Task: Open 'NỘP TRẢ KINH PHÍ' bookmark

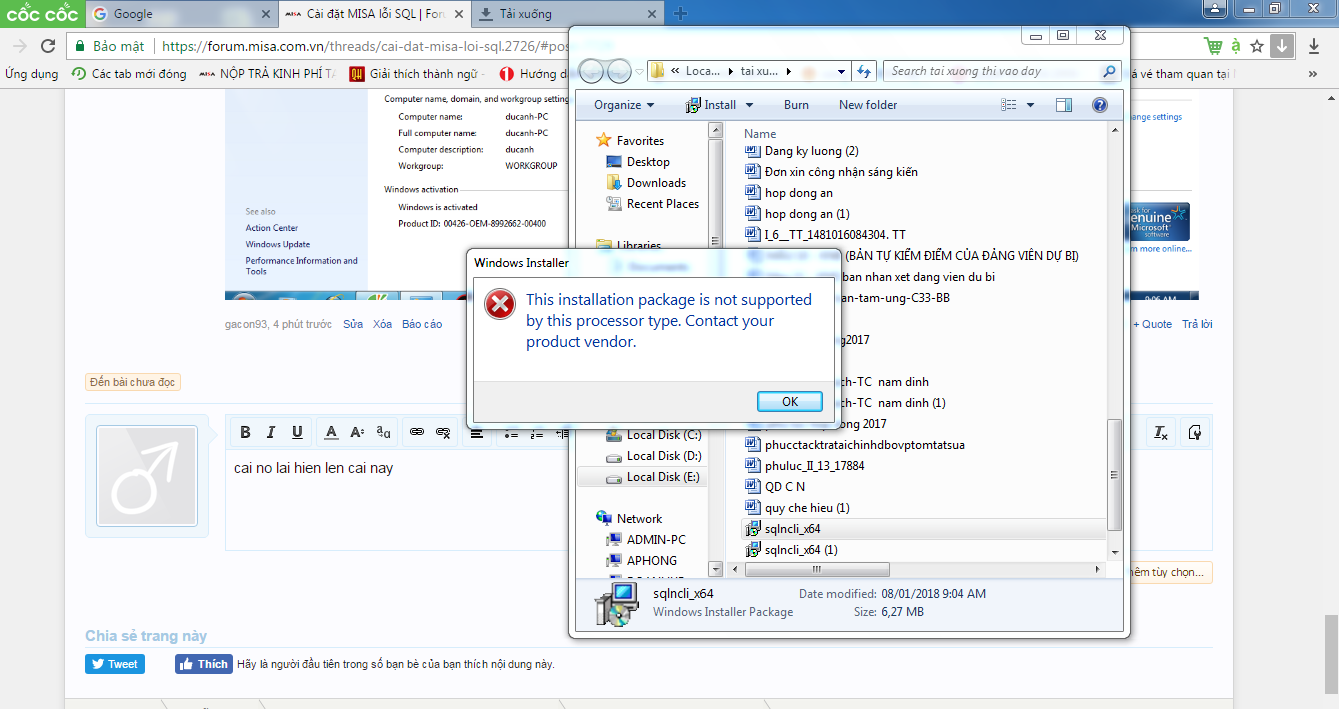Action: (268, 74)
